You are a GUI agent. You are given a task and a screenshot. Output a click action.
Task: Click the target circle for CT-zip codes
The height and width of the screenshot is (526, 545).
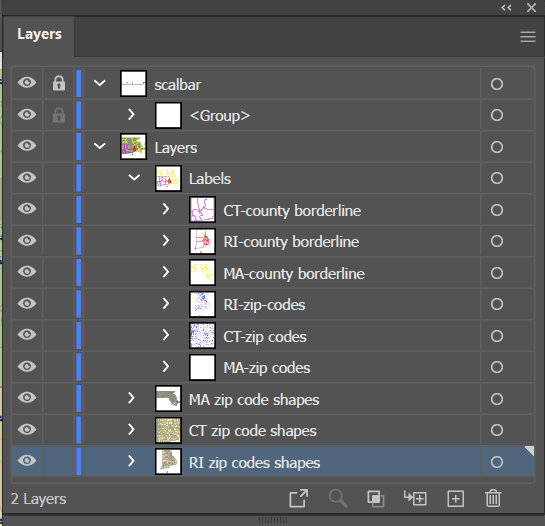tap(497, 336)
